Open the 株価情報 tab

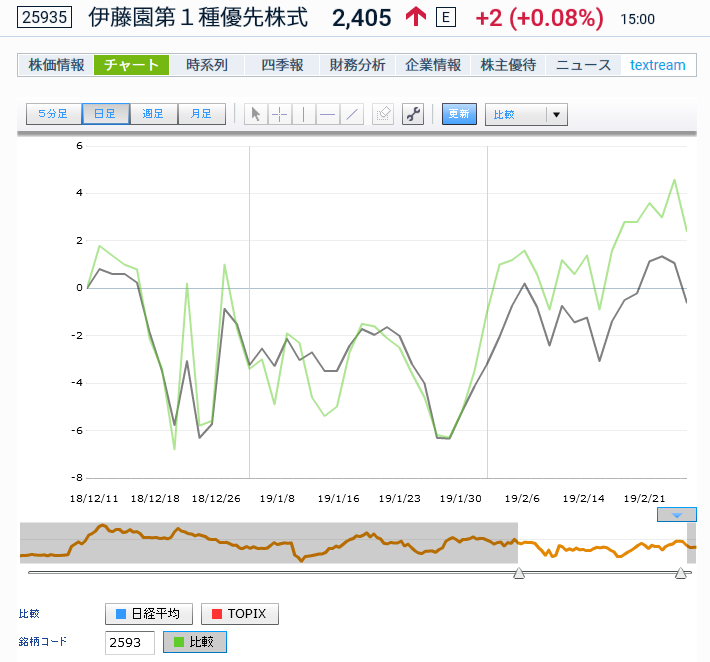pos(56,65)
